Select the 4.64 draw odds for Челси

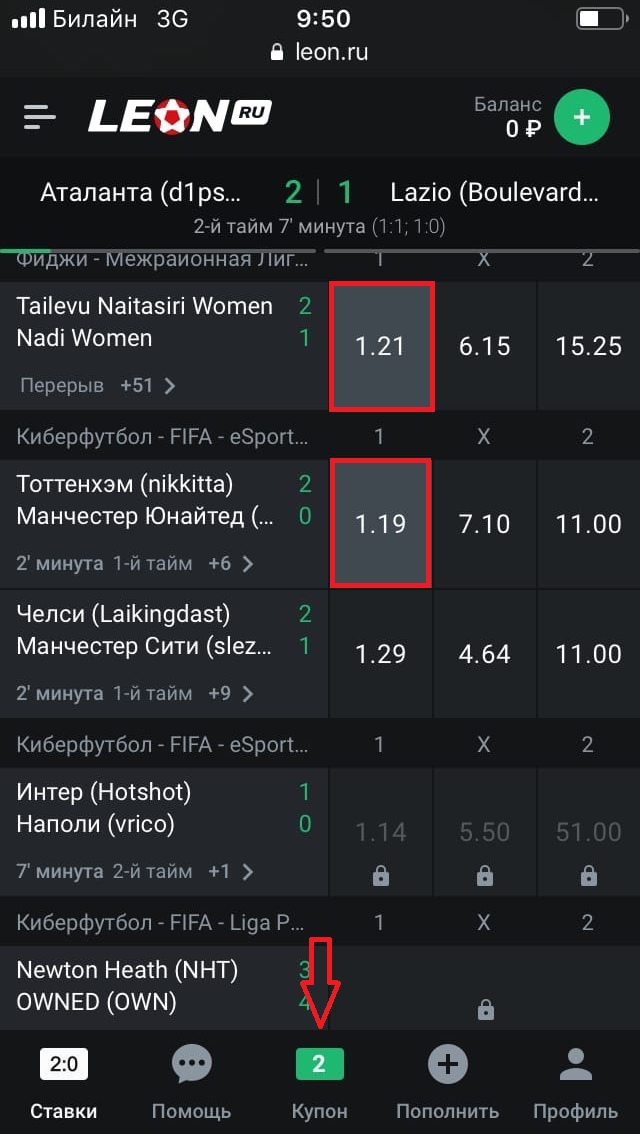484,654
